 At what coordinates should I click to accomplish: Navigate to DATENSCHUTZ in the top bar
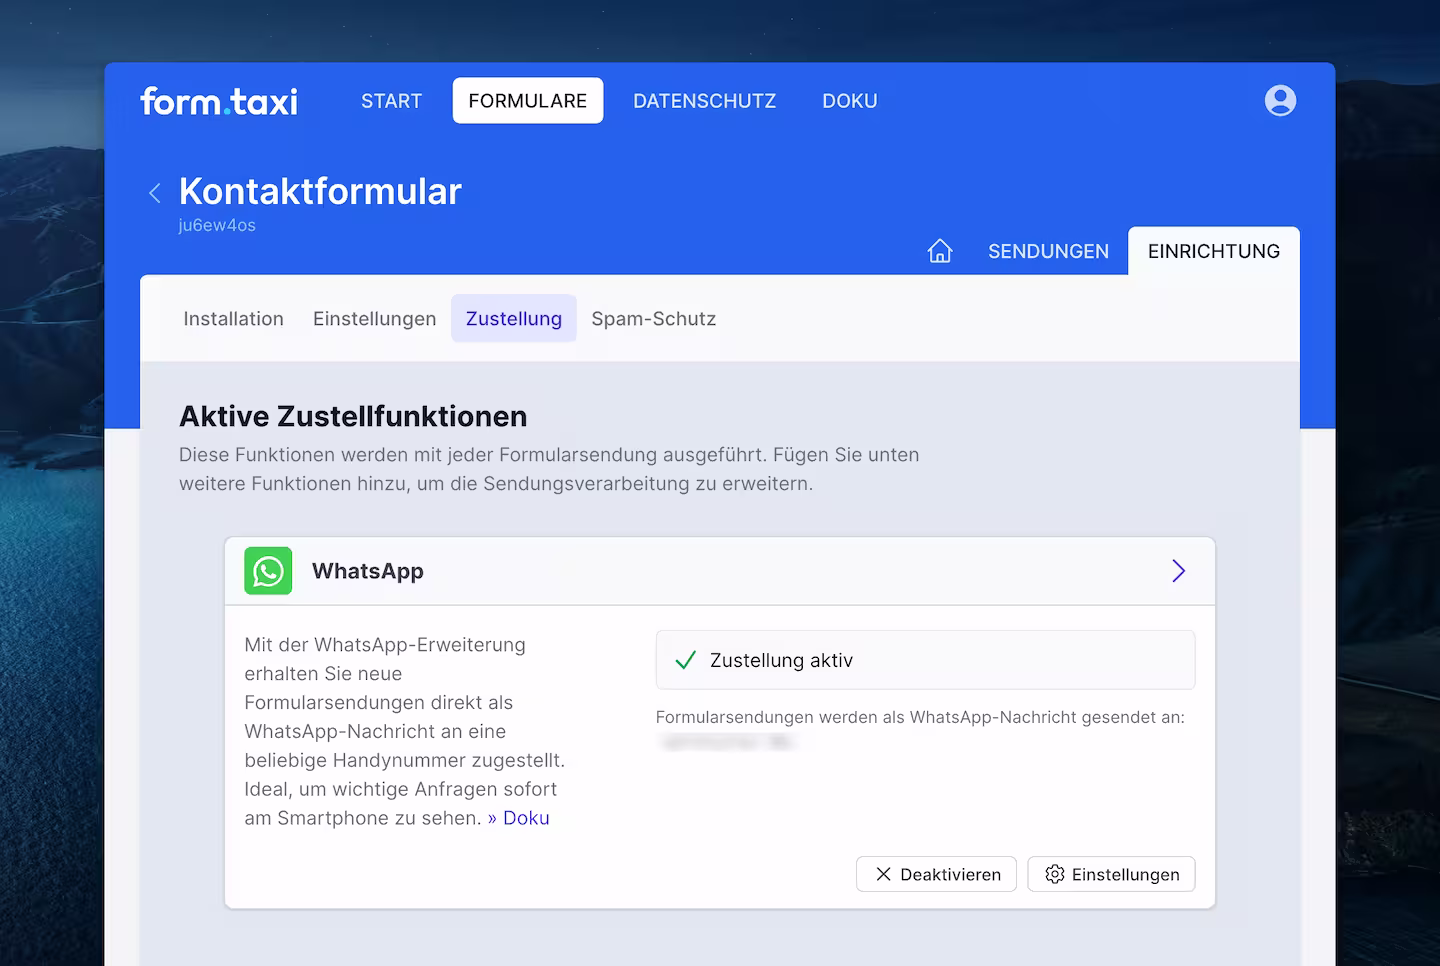click(x=705, y=100)
